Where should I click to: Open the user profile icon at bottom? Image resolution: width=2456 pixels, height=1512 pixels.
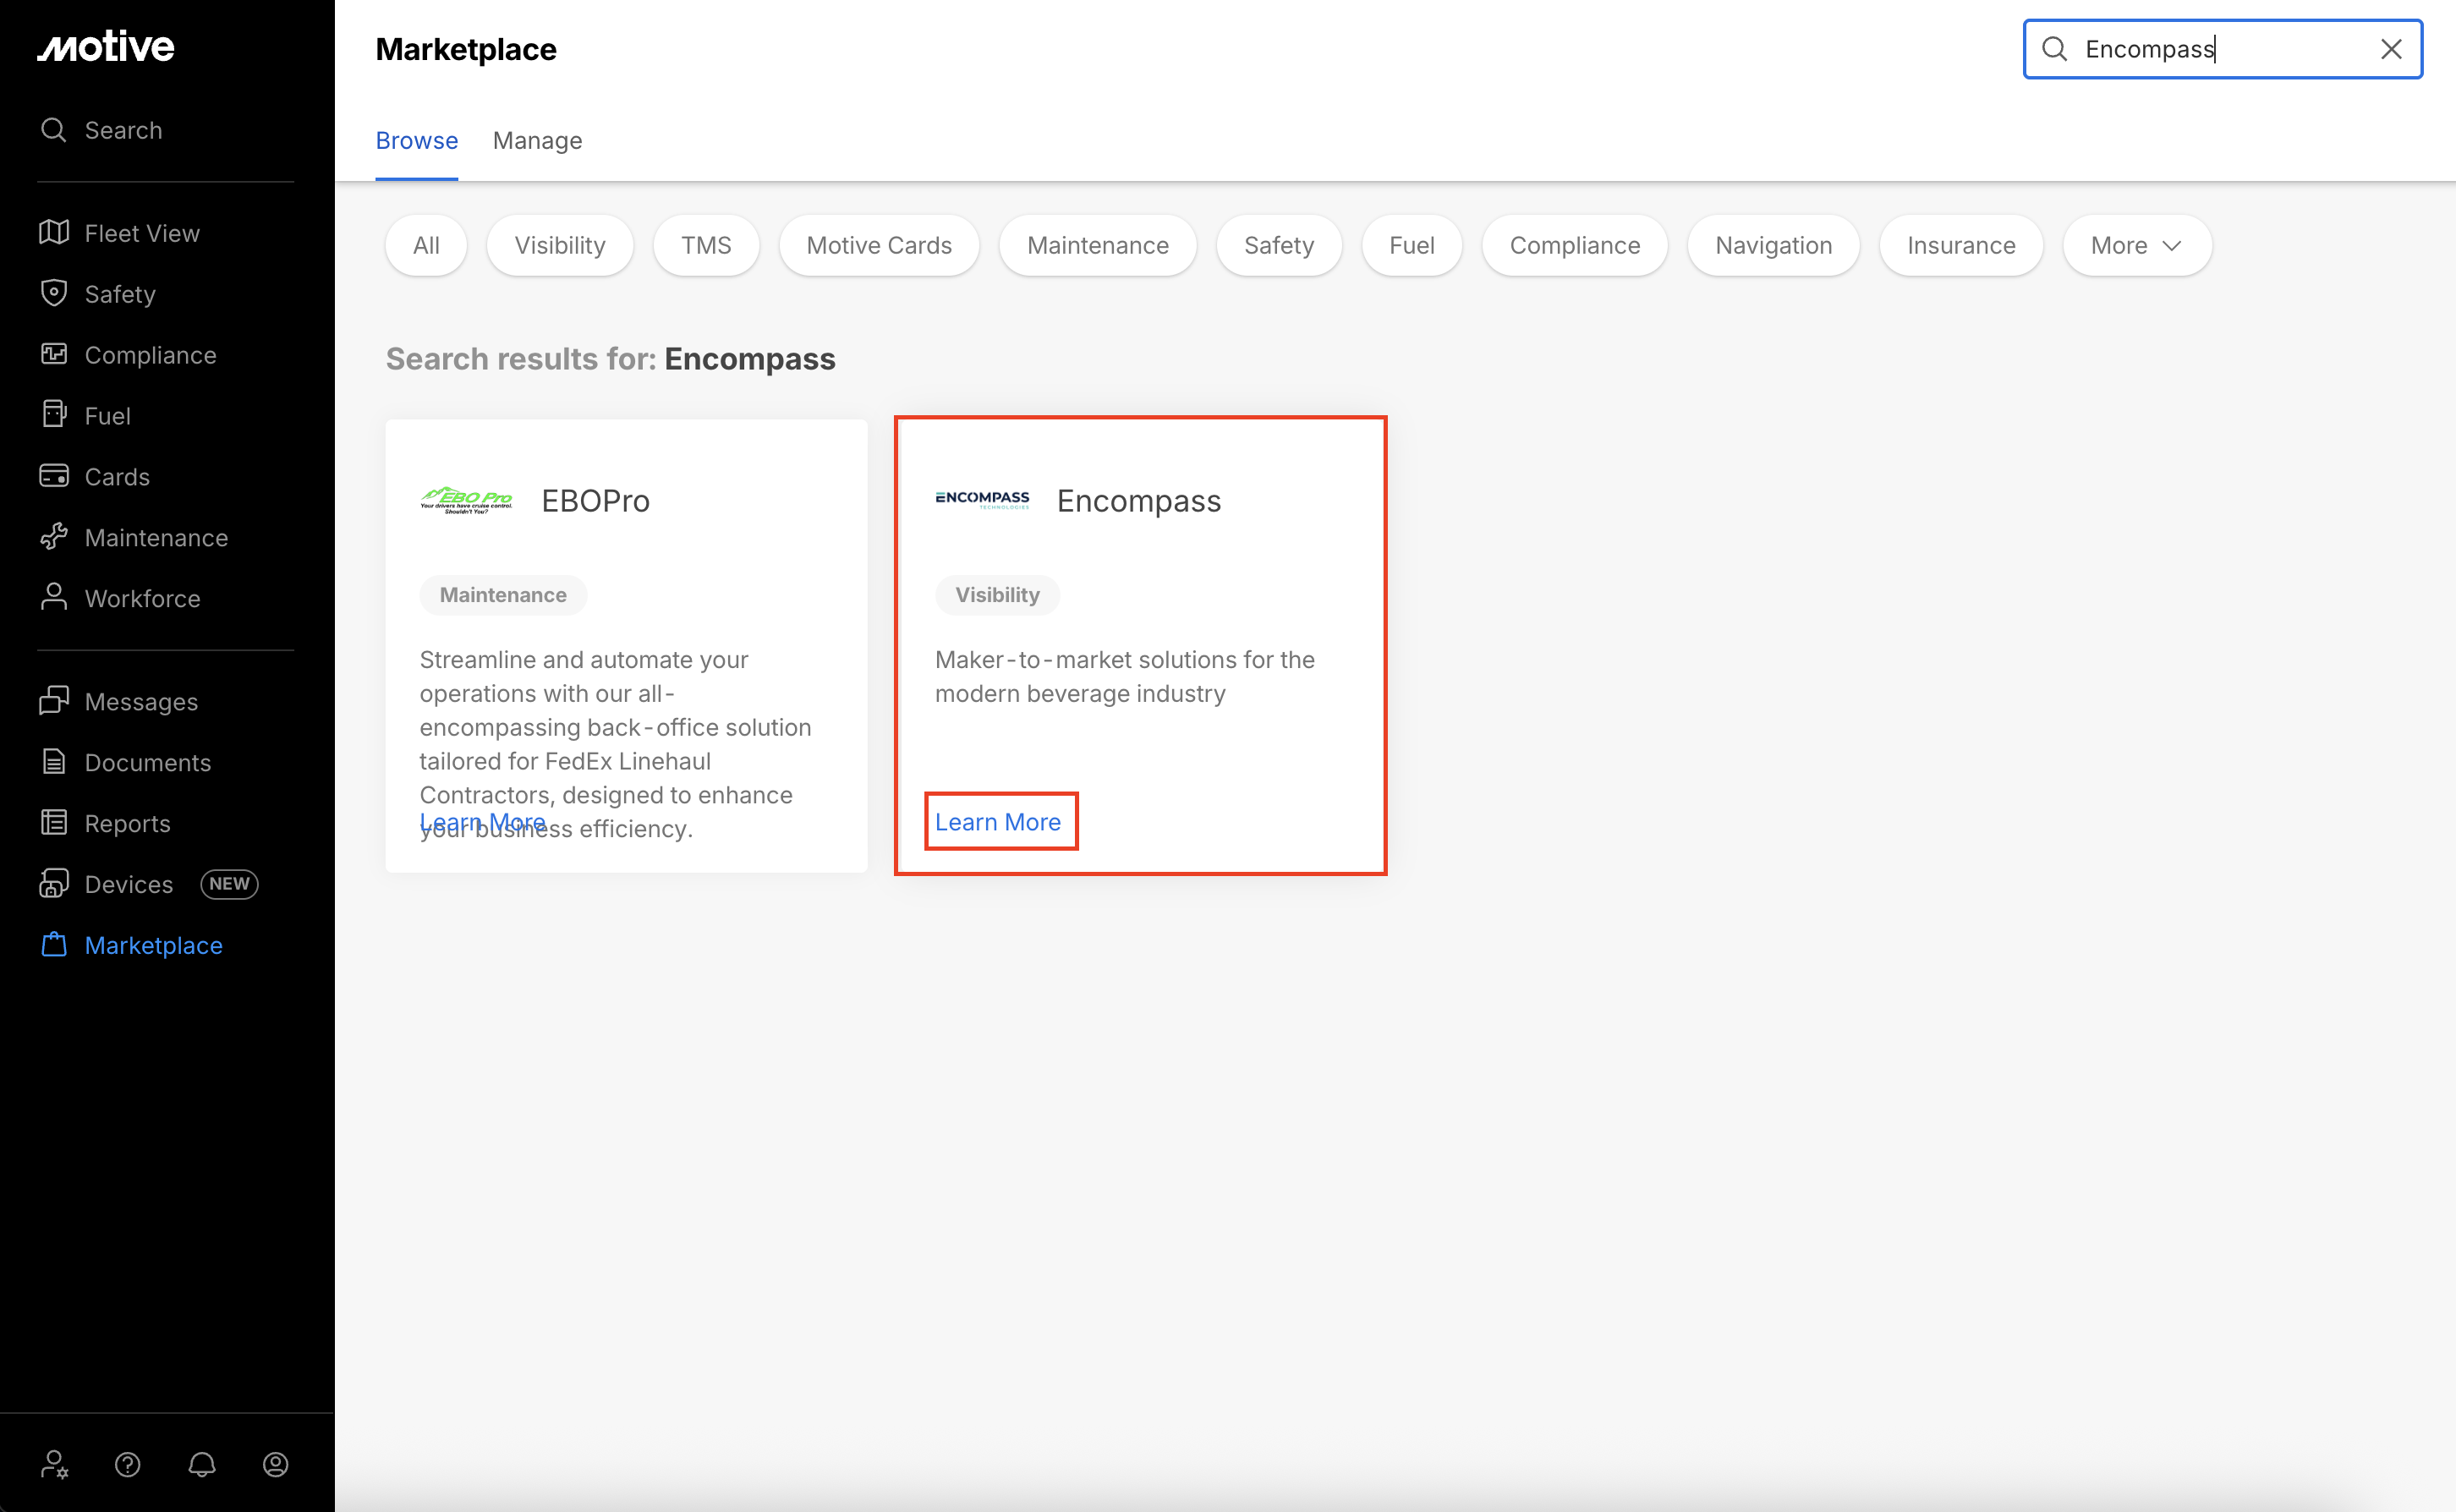click(276, 1464)
